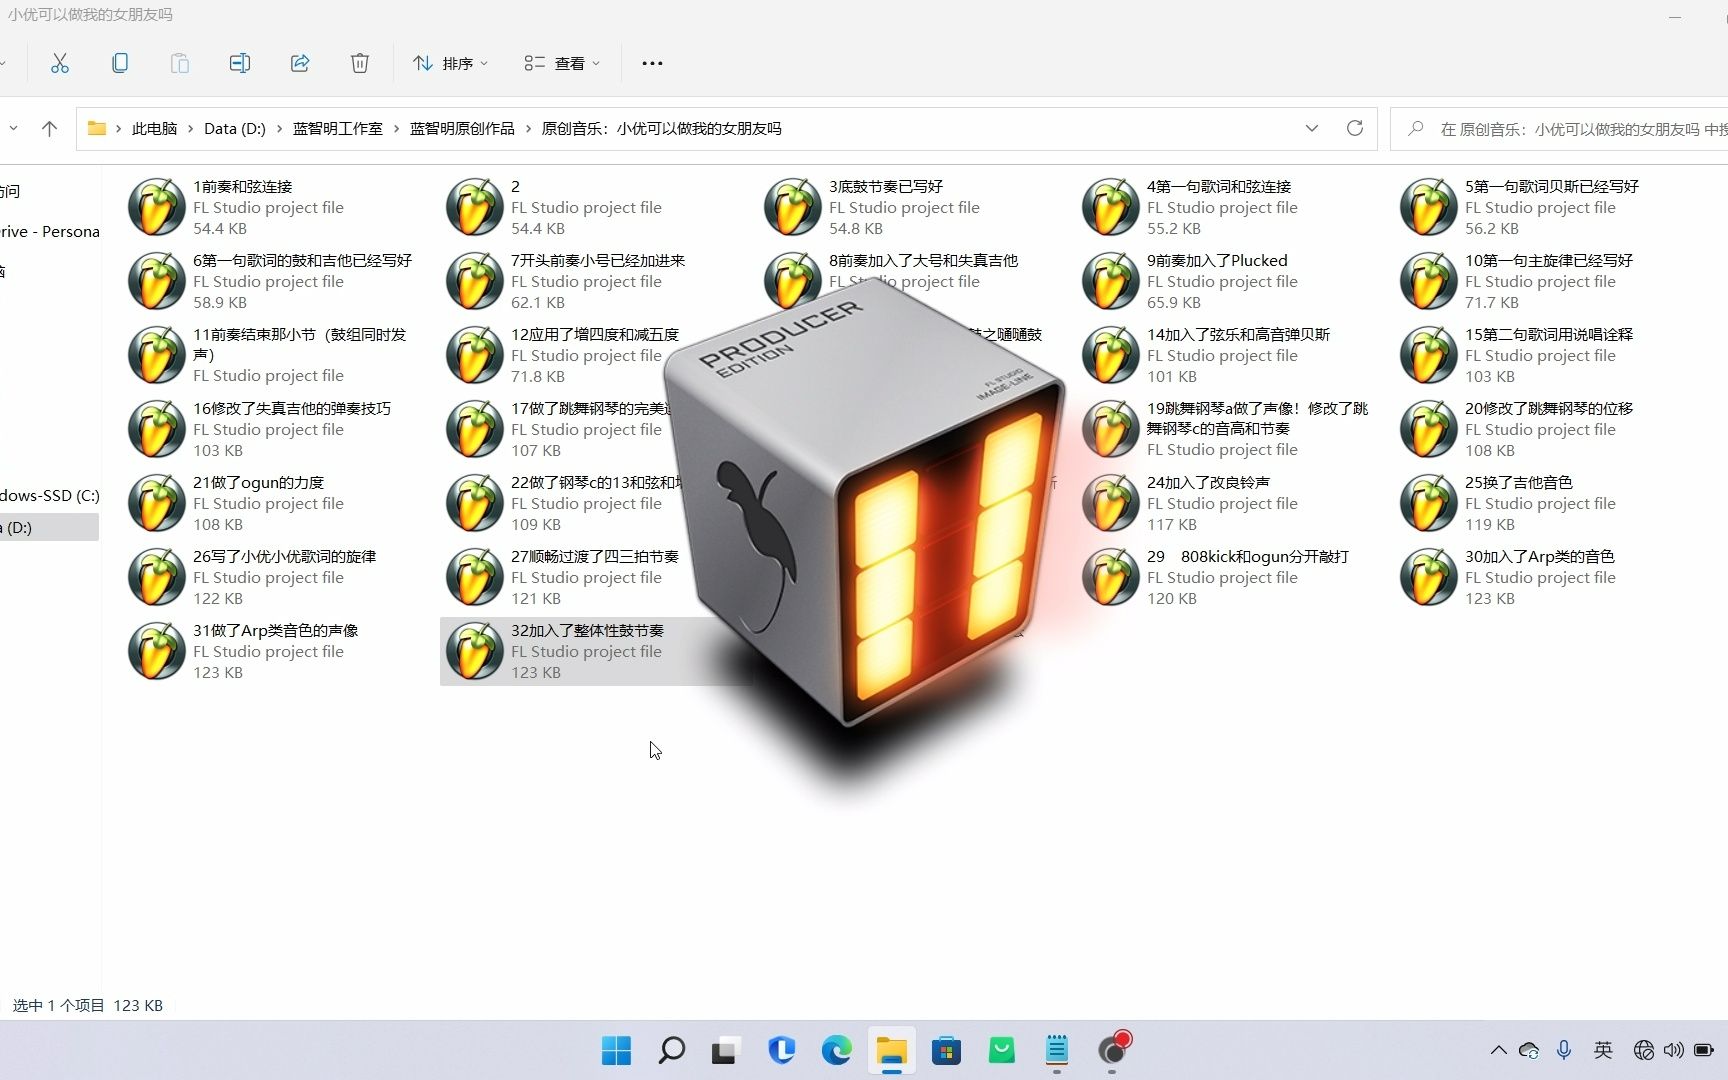The height and width of the screenshot is (1080, 1728).
Task: Open the 查看 view dropdown
Action: pyautogui.click(x=562, y=63)
